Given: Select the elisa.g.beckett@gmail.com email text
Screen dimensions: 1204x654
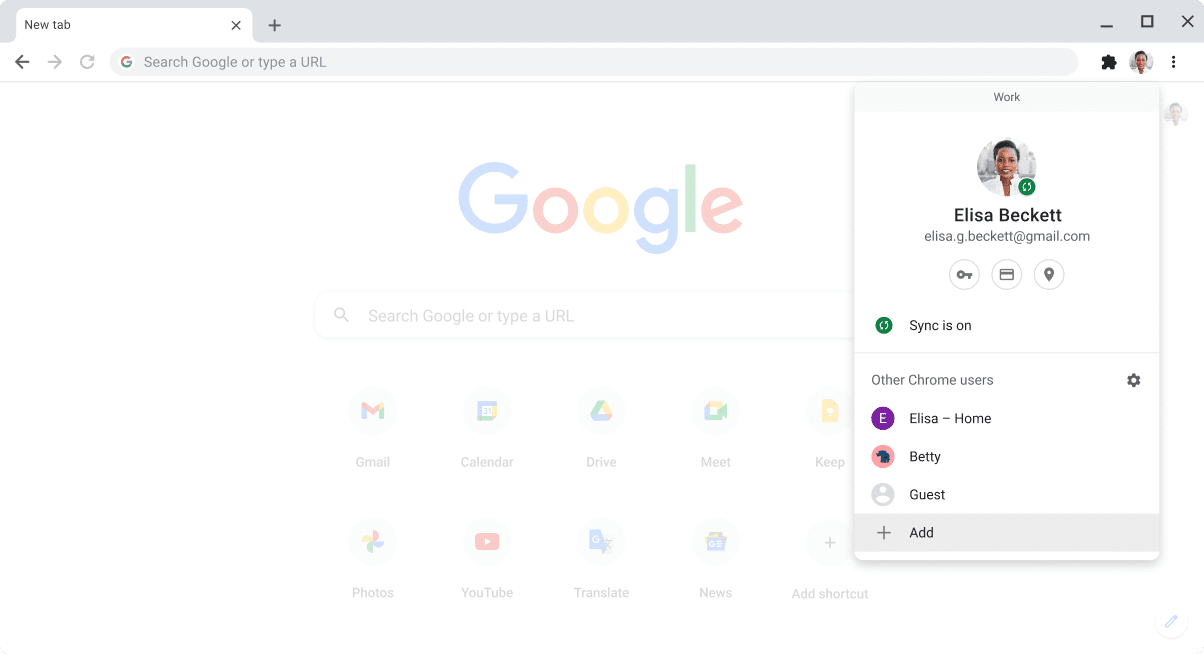Looking at the screenshot, I should click(1006, 237).
